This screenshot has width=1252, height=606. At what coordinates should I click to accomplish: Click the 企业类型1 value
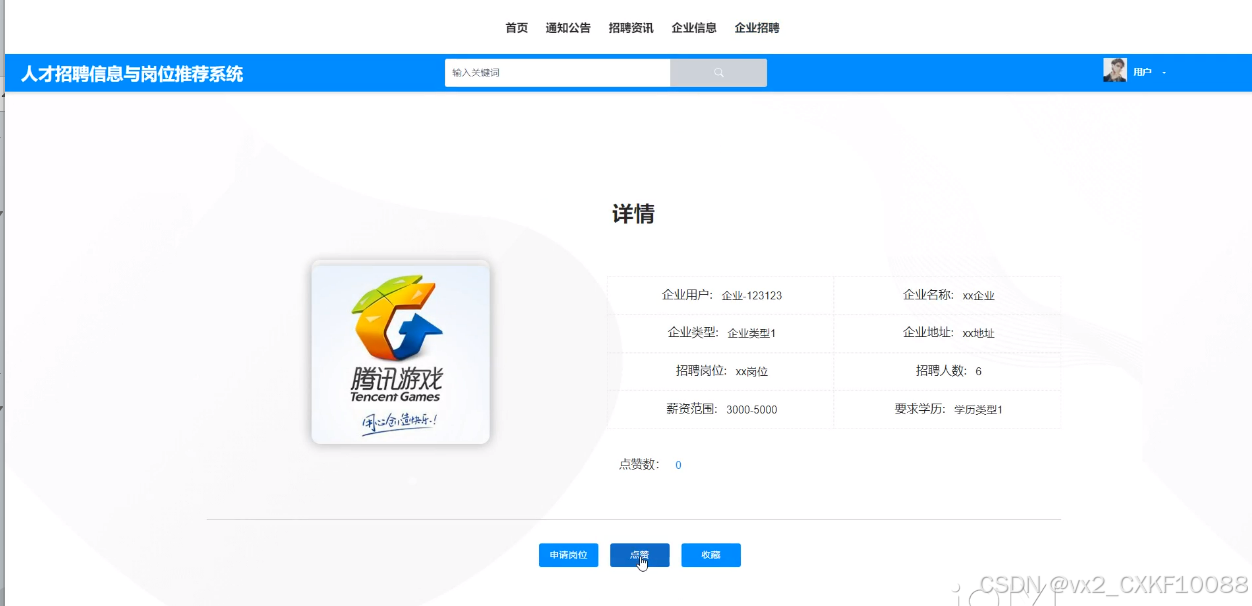click(752, 333)
